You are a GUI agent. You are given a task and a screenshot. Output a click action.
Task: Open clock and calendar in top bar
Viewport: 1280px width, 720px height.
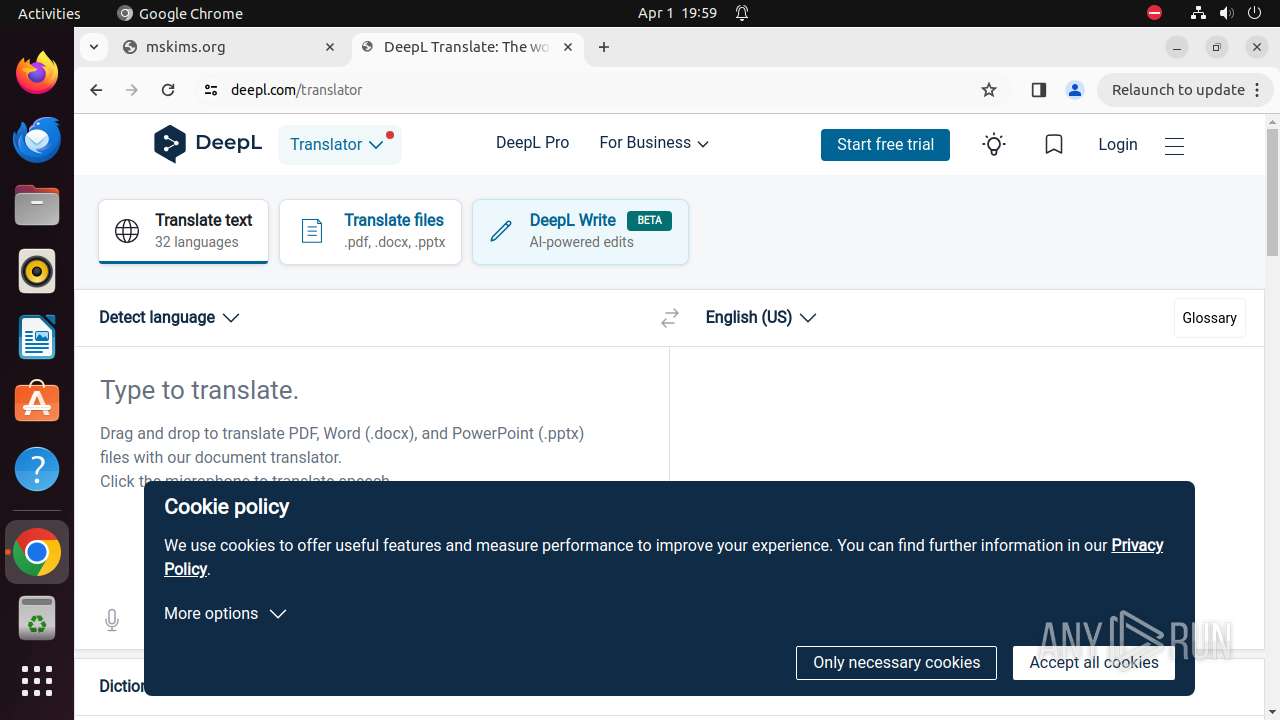click(677, 13)
